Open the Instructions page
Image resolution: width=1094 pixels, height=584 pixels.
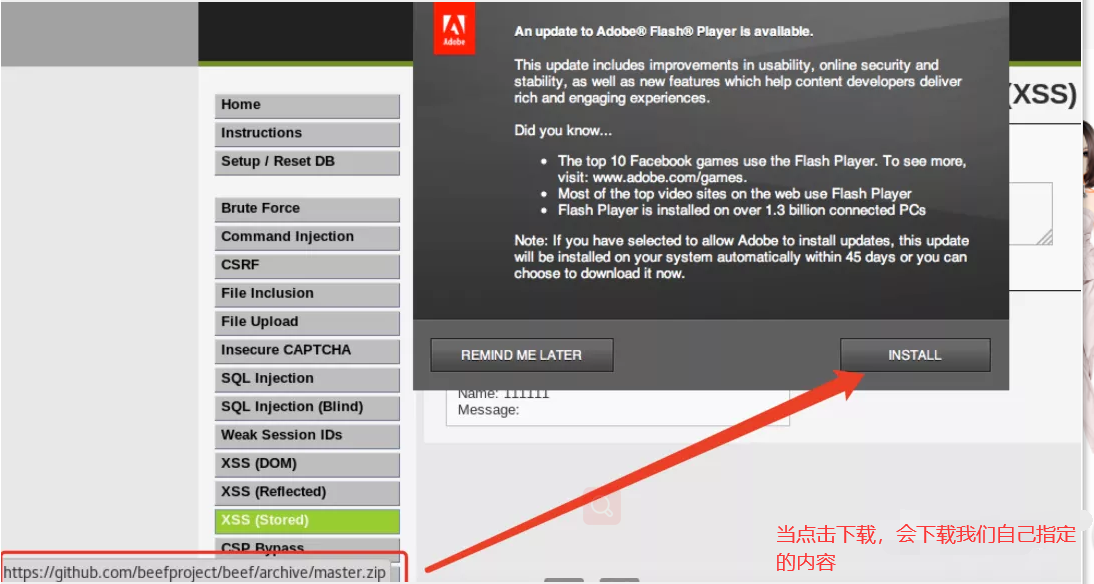pos(307,133)
